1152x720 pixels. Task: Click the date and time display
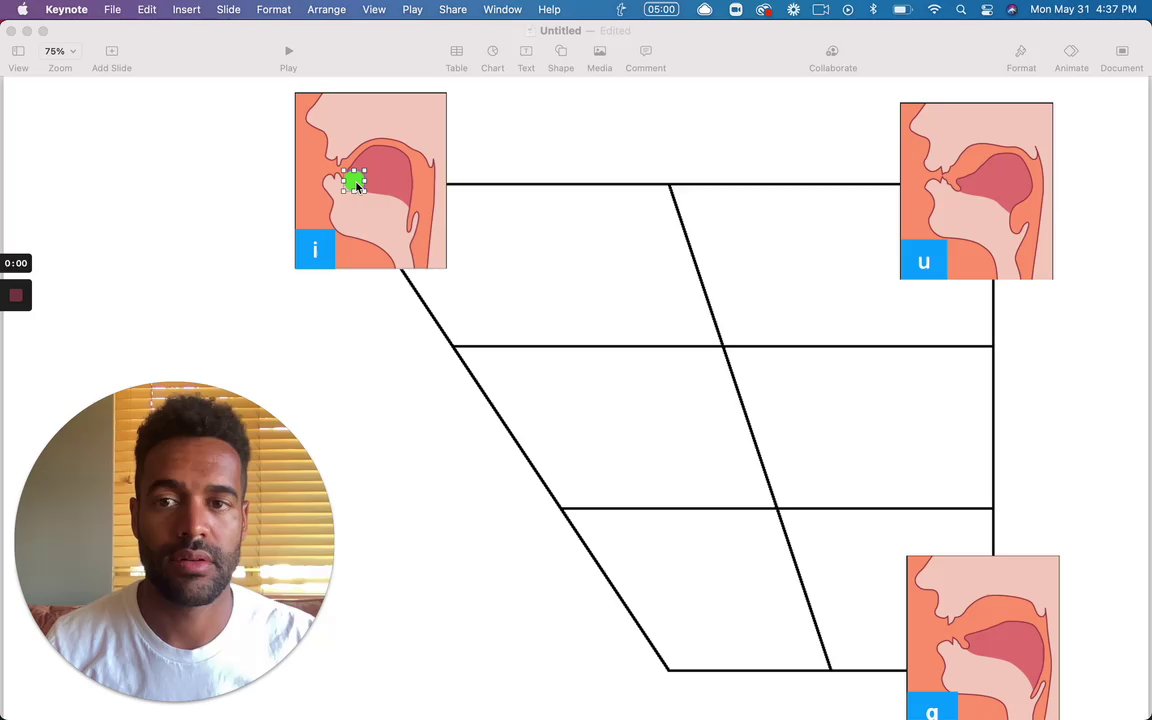(x=1084, y=10)
